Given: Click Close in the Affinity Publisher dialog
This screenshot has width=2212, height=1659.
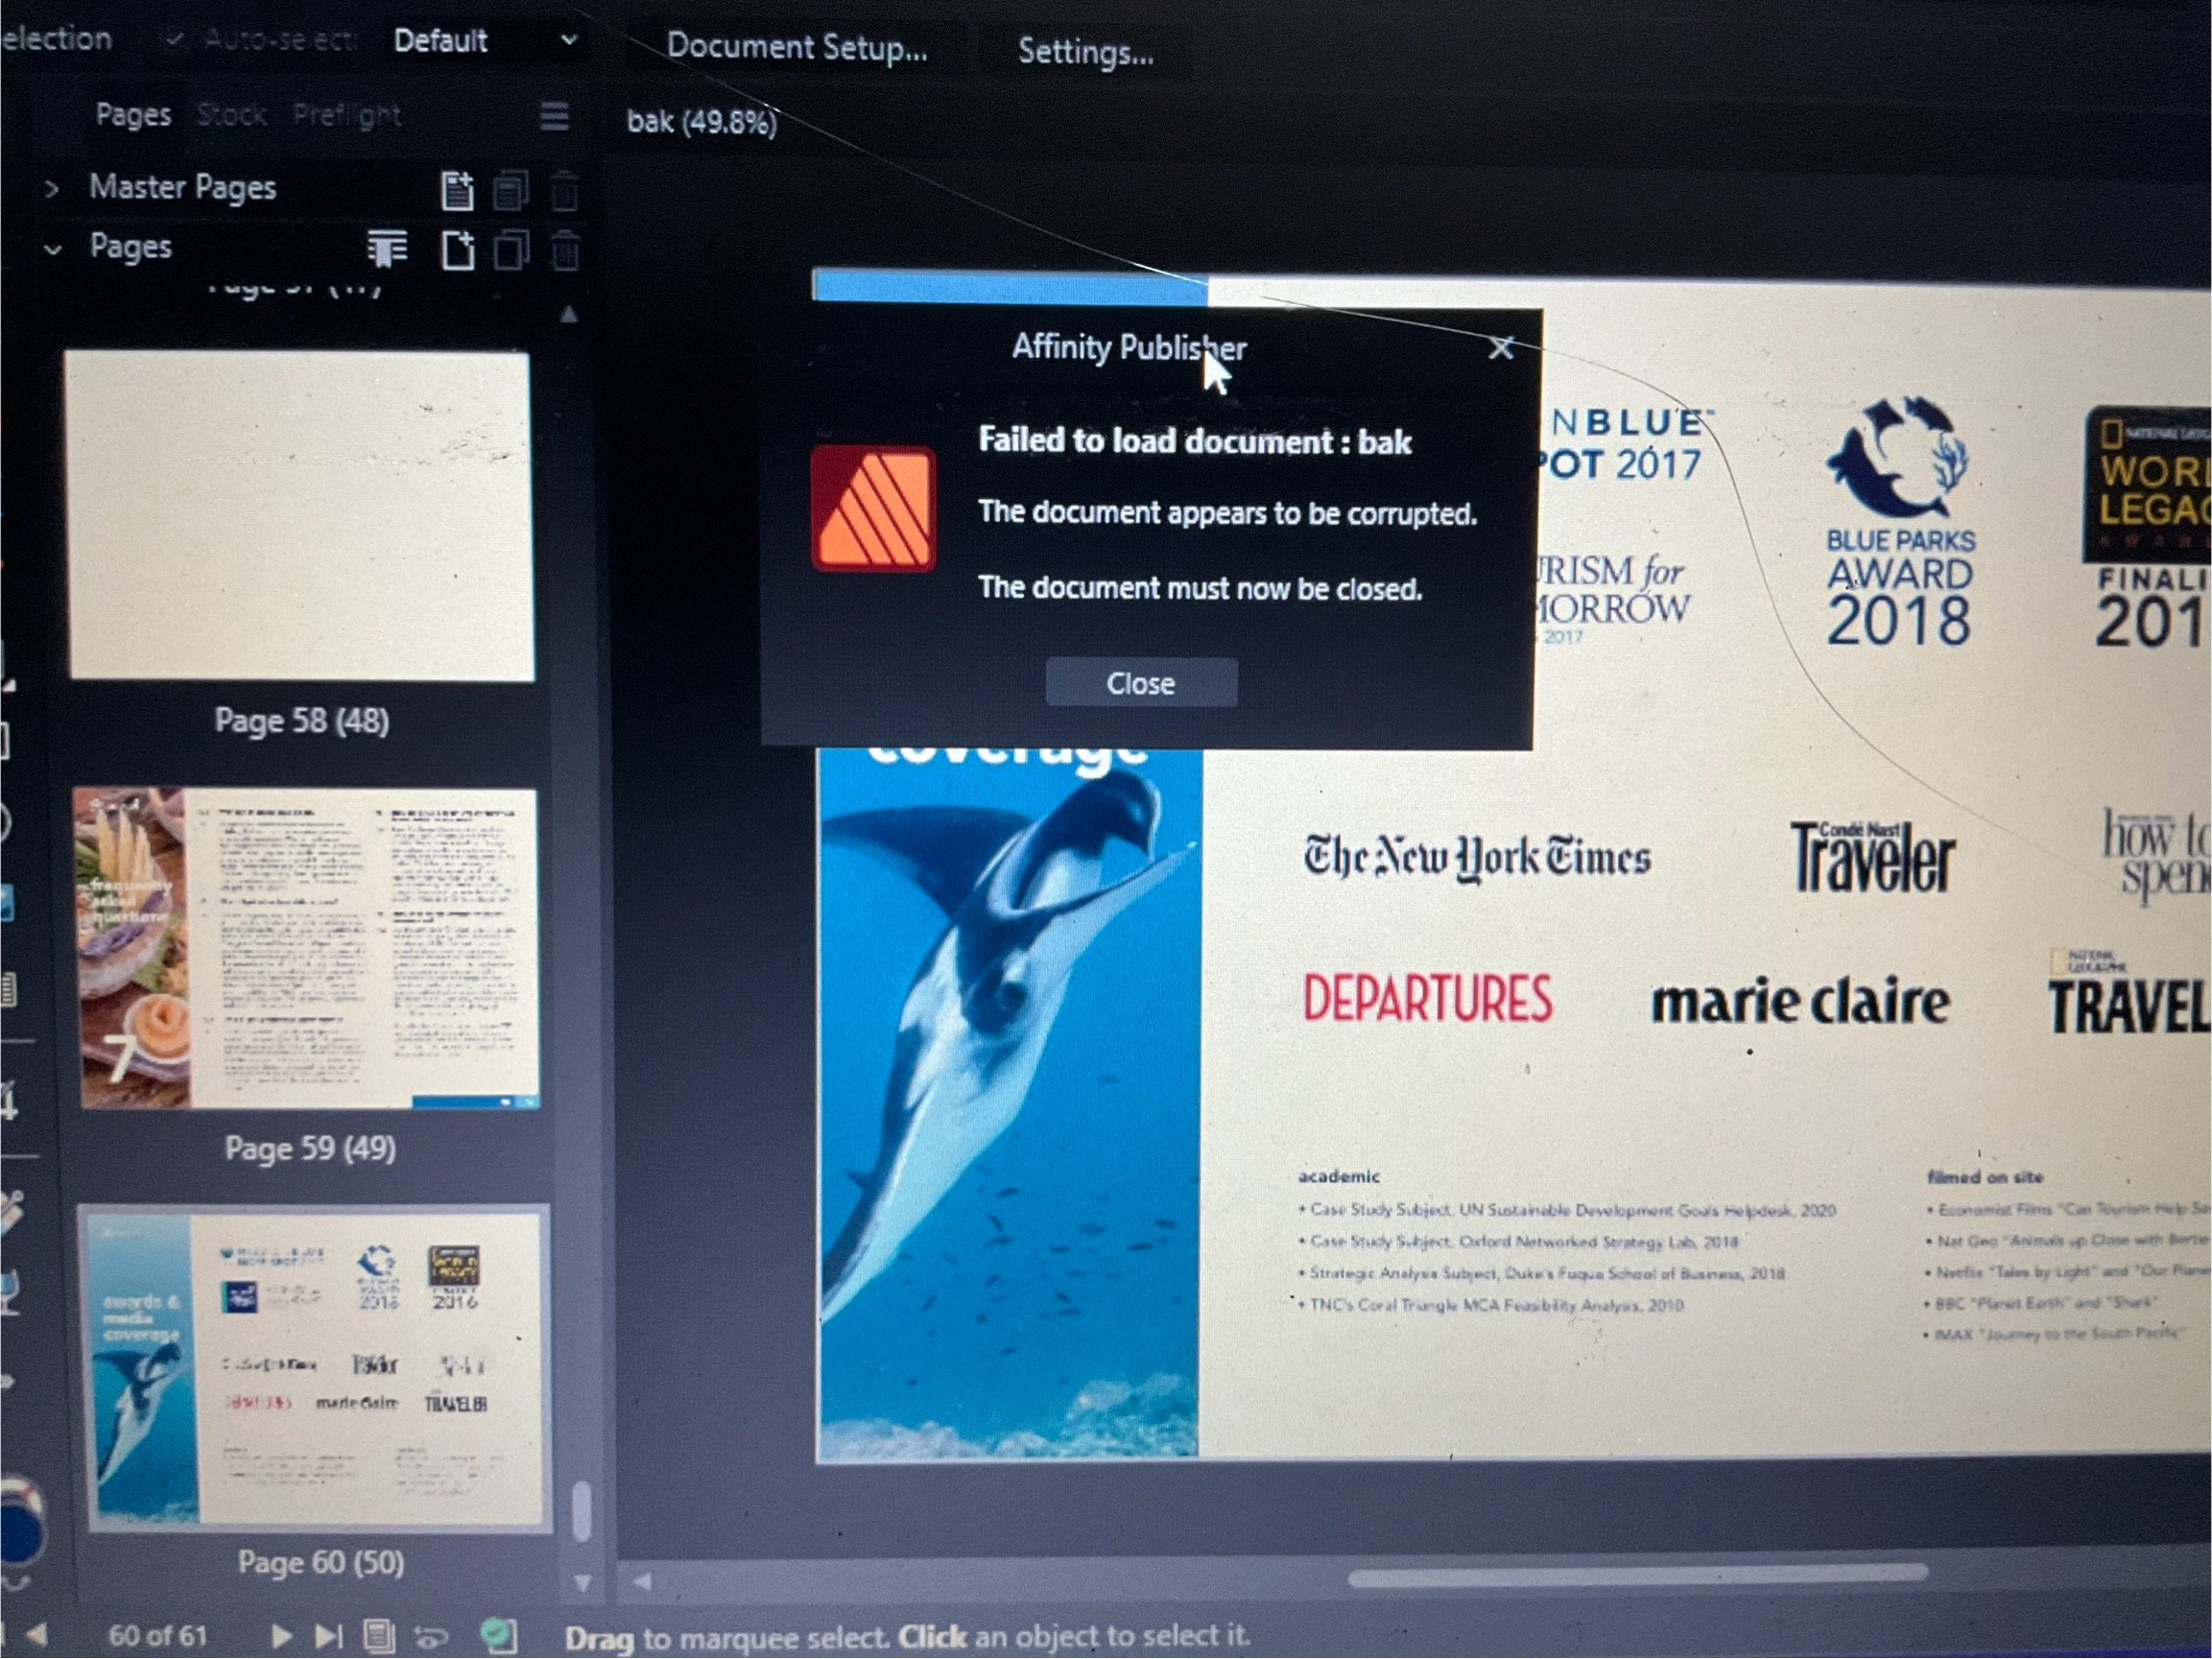Looking at the screenshot, I should (x=1141, y=683).
